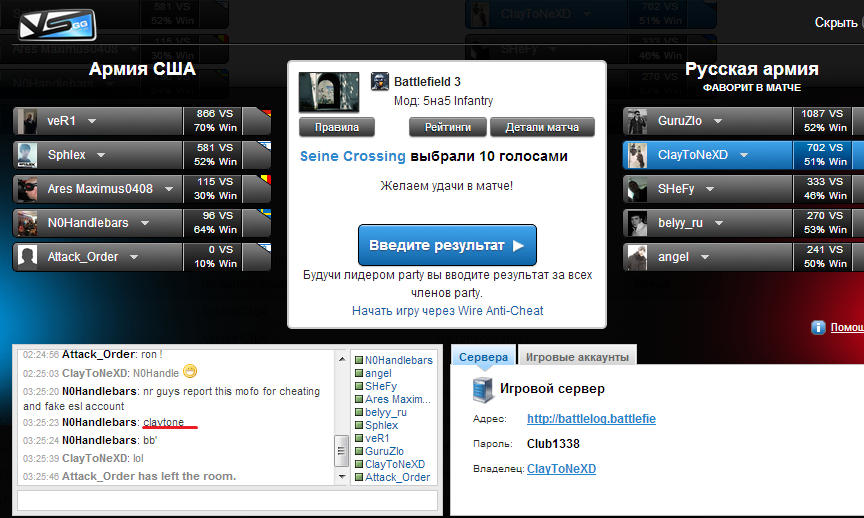Viewport: 864px width, 518px height.
Task: Click the Battlefield 3 game icon
Action: point(380,82)
